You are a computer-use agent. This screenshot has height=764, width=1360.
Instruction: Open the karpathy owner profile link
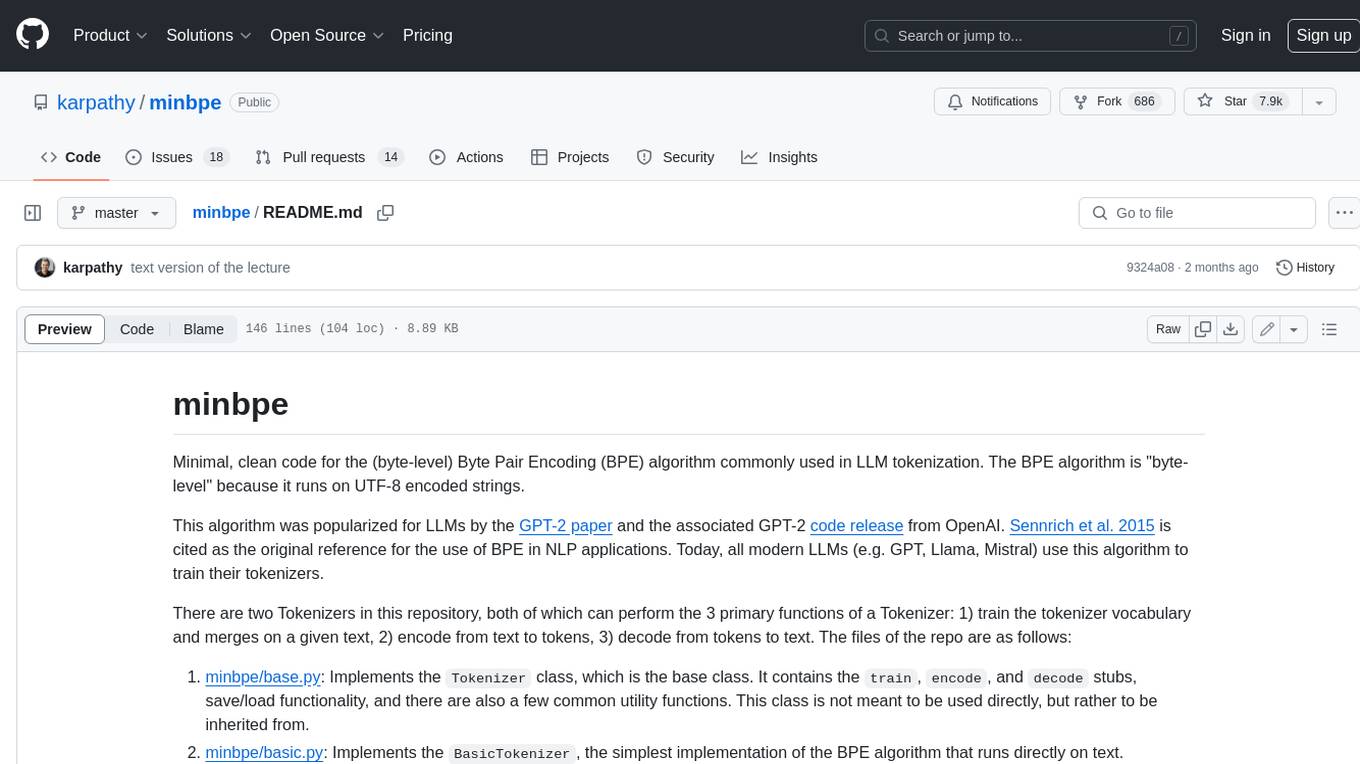[x=96, y=102]
